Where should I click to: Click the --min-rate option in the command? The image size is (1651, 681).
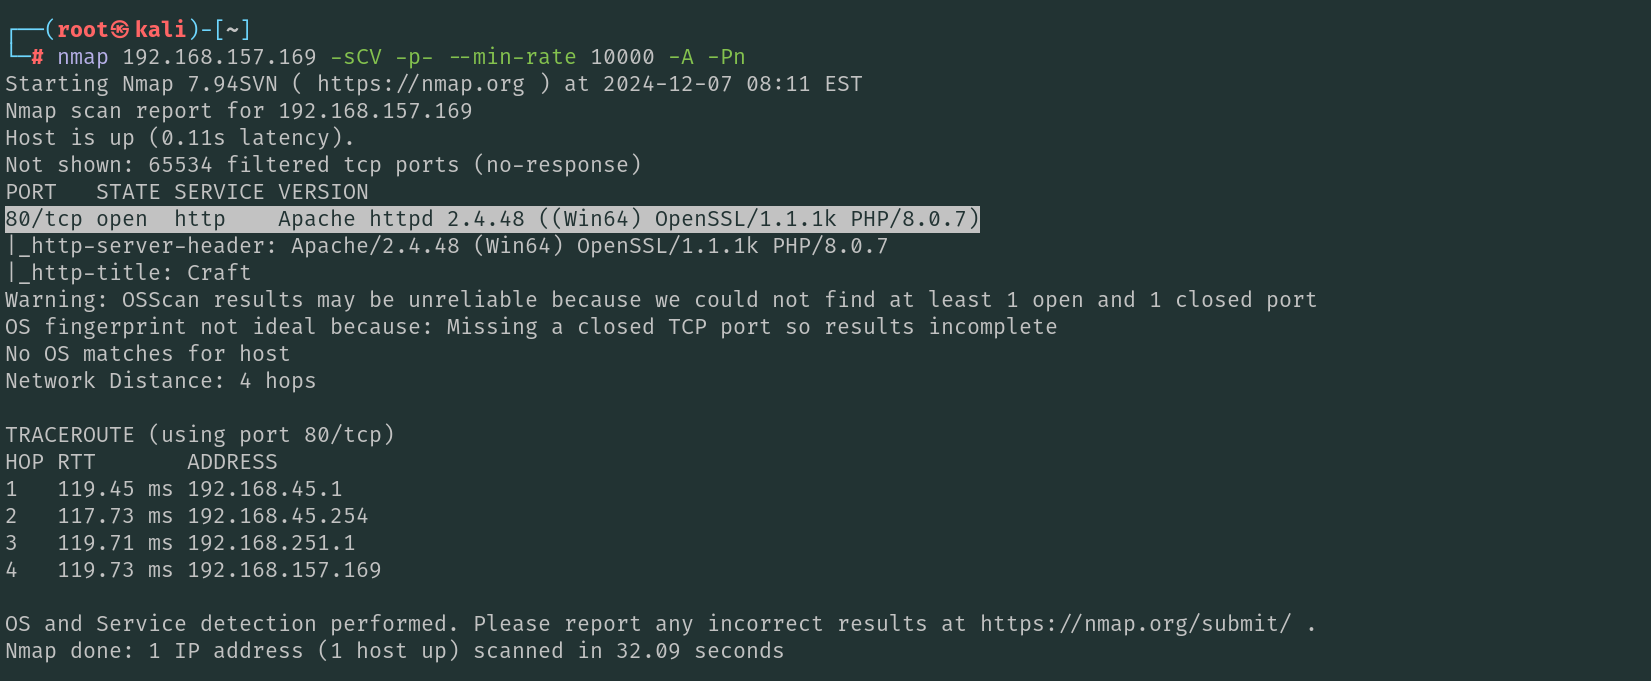512,57
